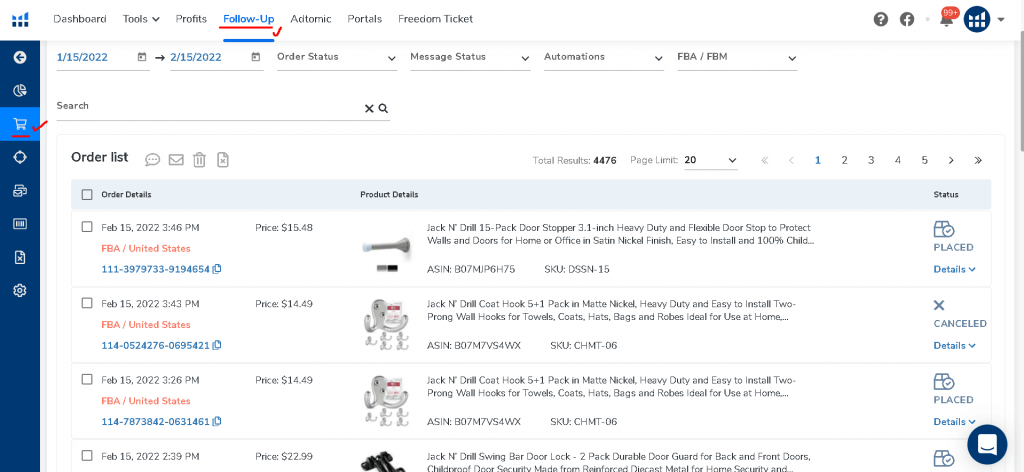Open the Tools menu
This screenshot has height=472, width=1024.
click(141, 19)
